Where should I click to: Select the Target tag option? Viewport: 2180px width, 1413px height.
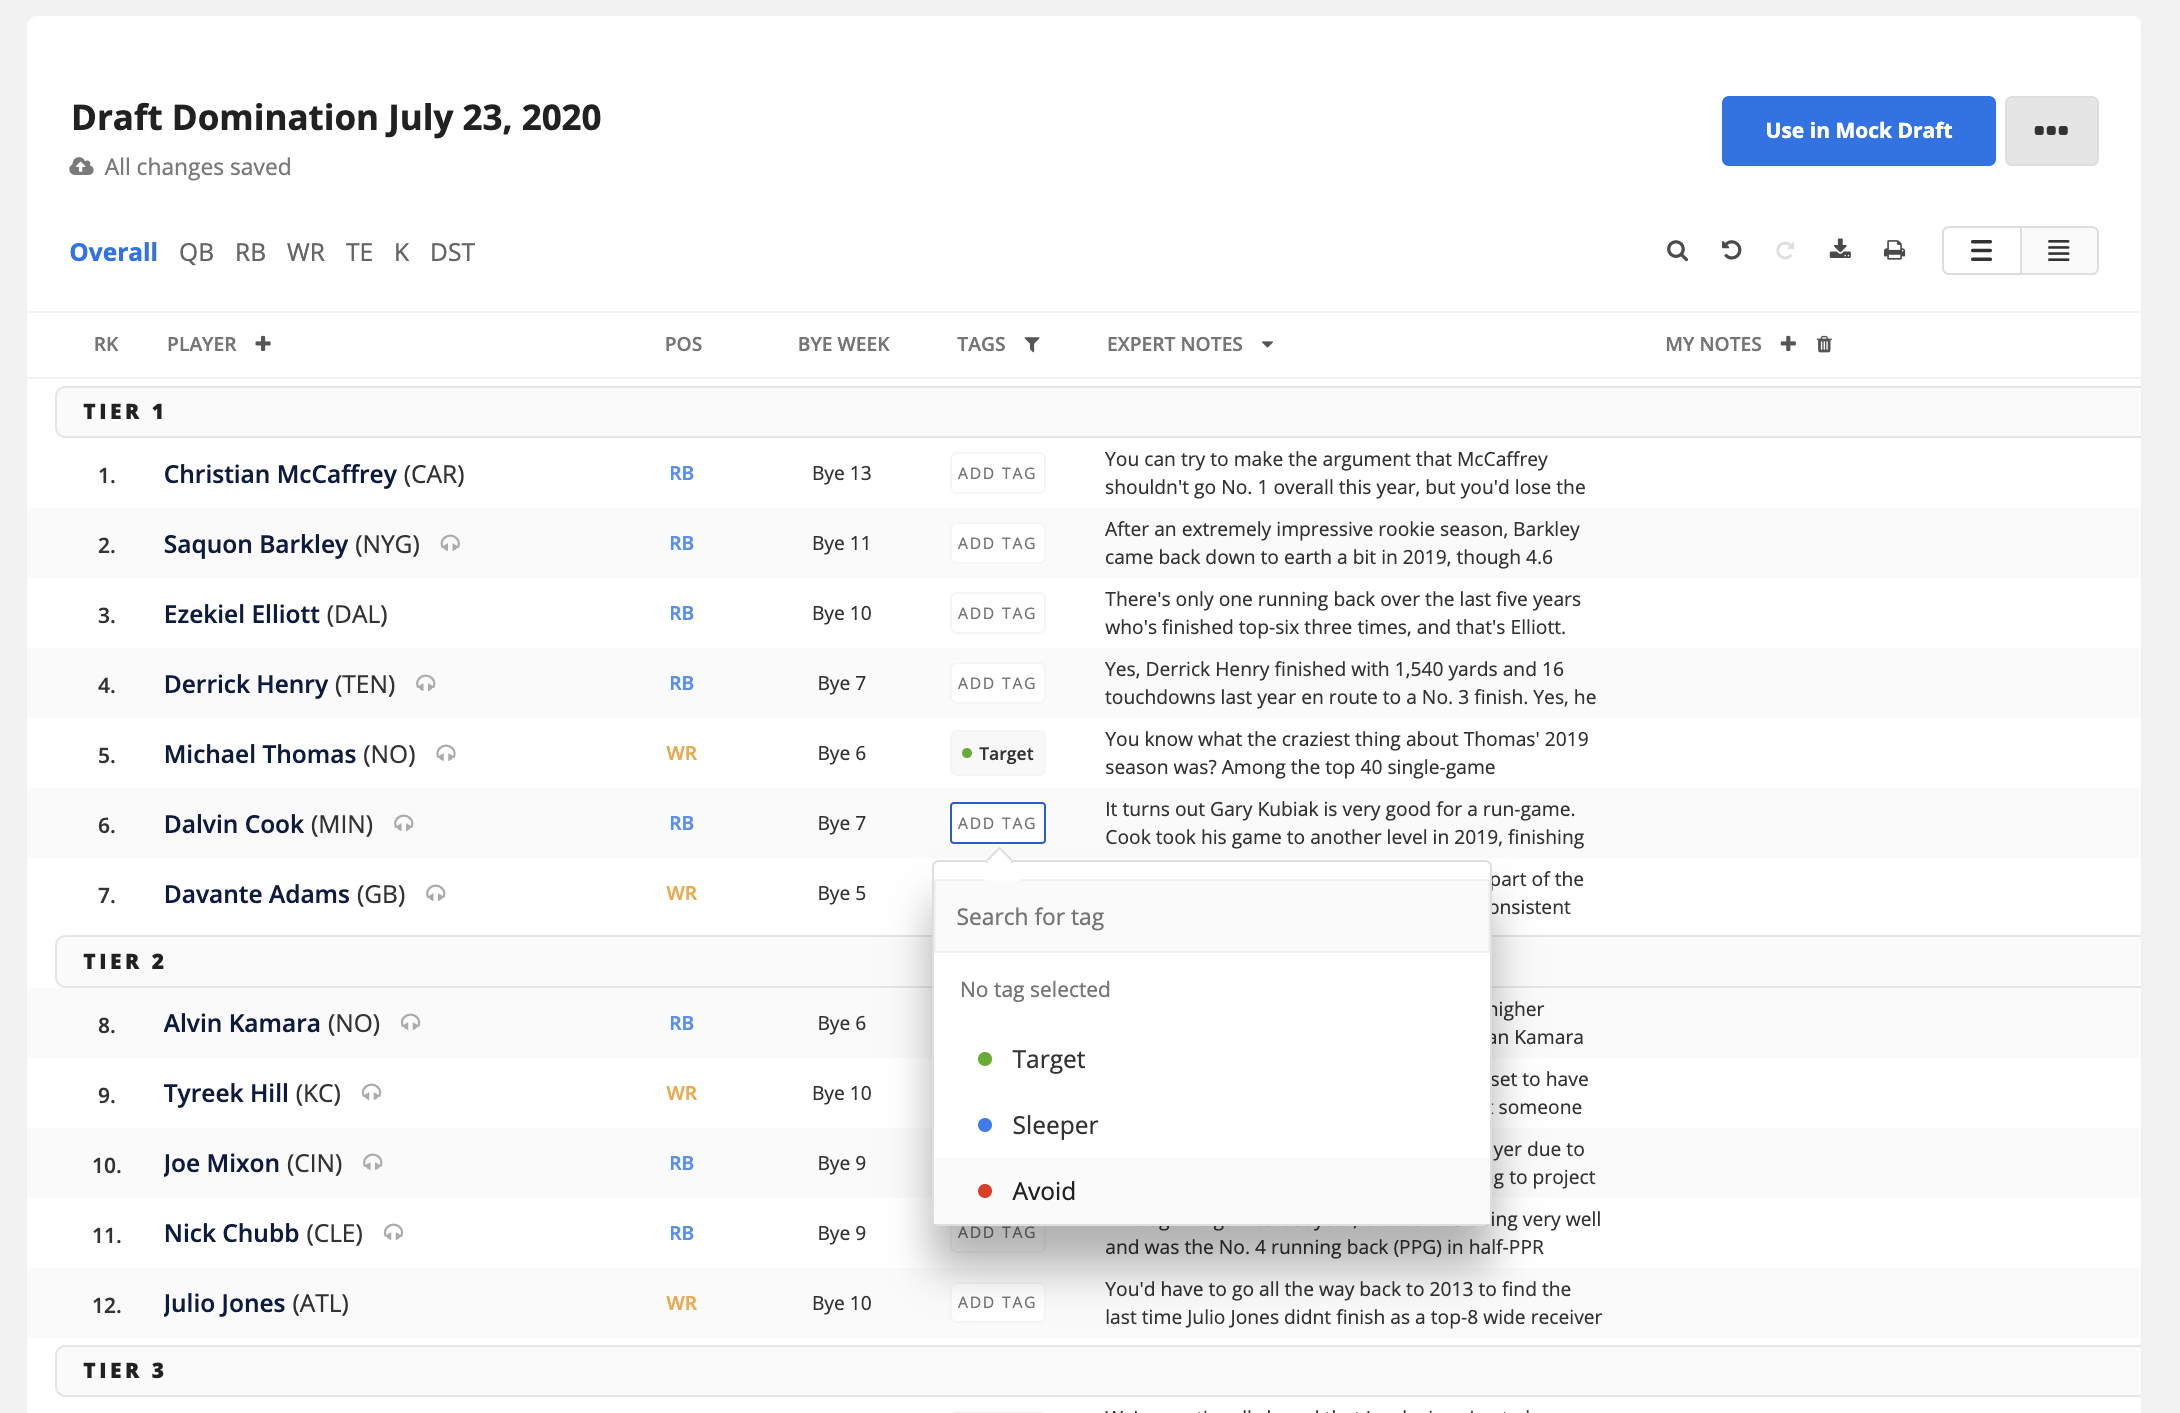[1047, 1059]
